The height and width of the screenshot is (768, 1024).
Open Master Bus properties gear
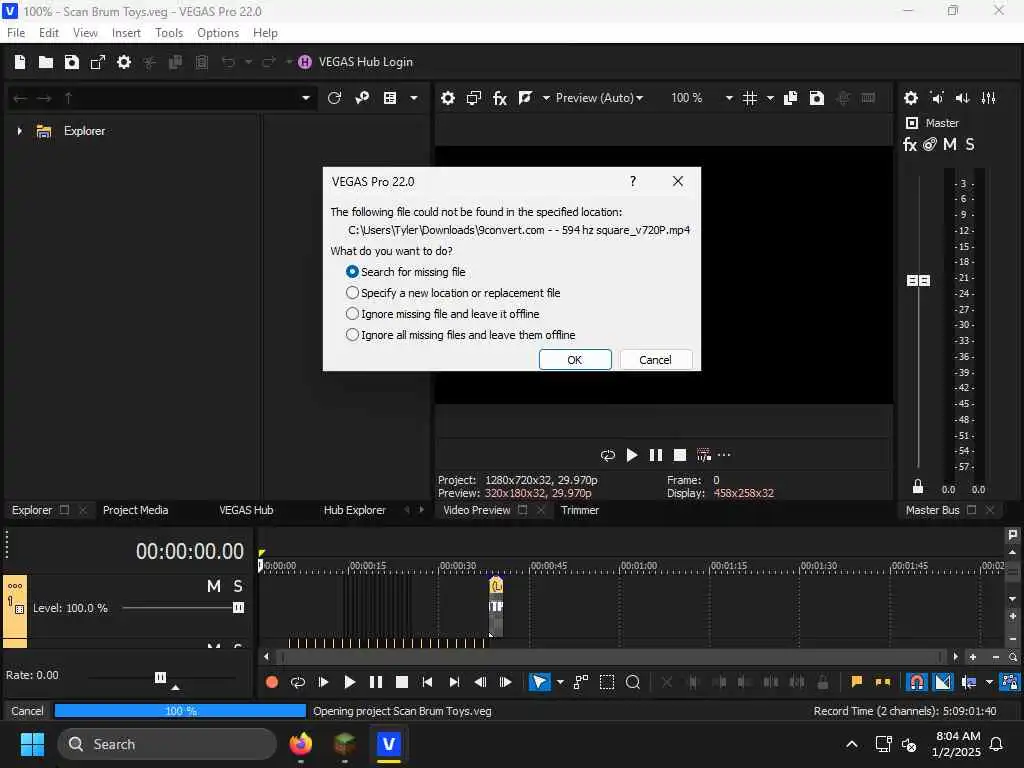point(910,98)
